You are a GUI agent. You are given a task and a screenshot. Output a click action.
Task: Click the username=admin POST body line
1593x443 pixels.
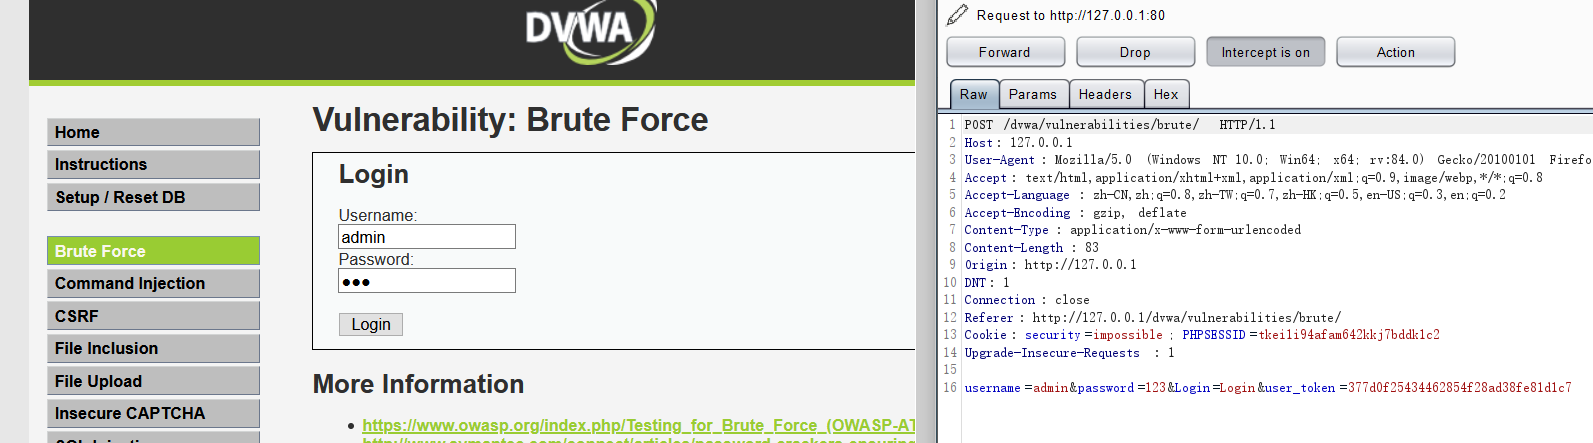[1268, 387]
